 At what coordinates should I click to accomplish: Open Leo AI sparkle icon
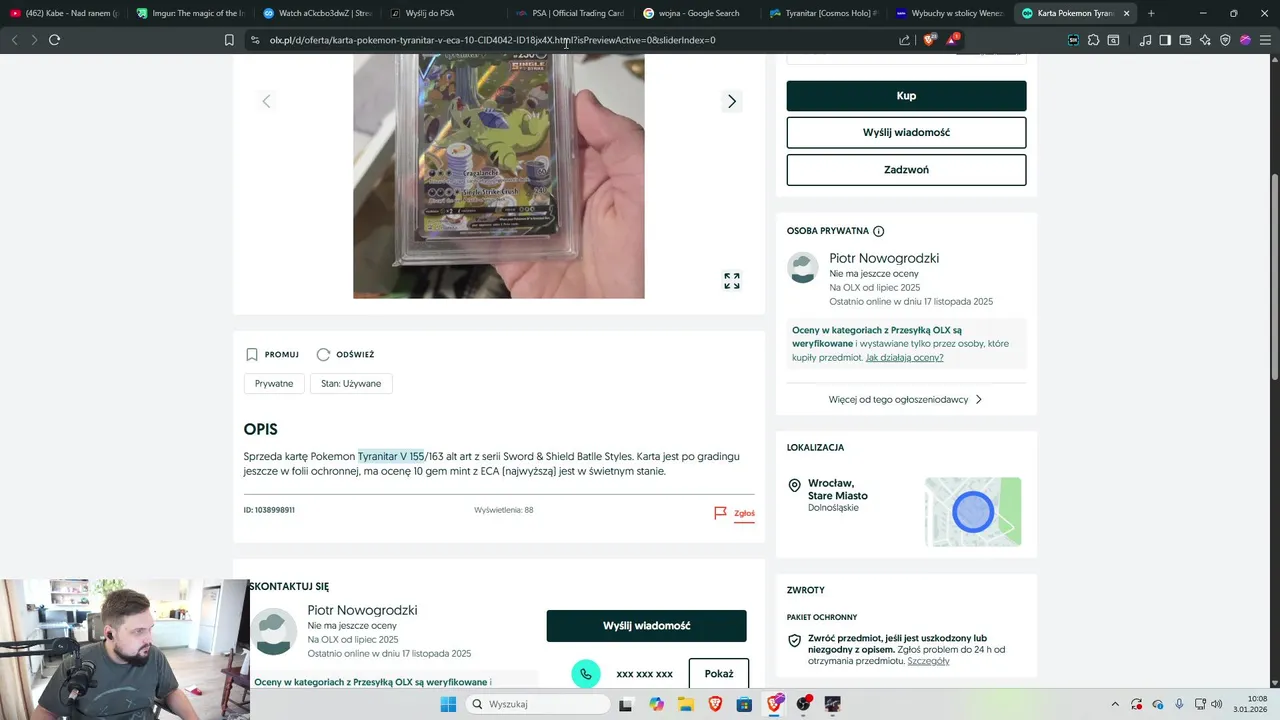point(1205,40)
